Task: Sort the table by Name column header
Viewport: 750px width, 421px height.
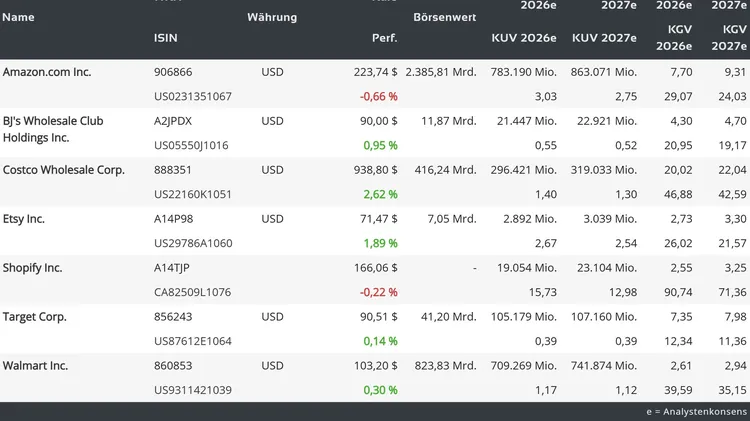Action: (x=18, y=17)
